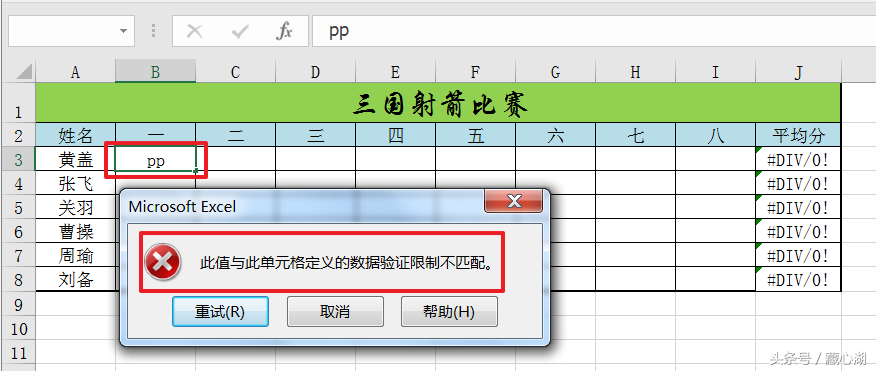Close the Microsoft Excel dialog

513,201
